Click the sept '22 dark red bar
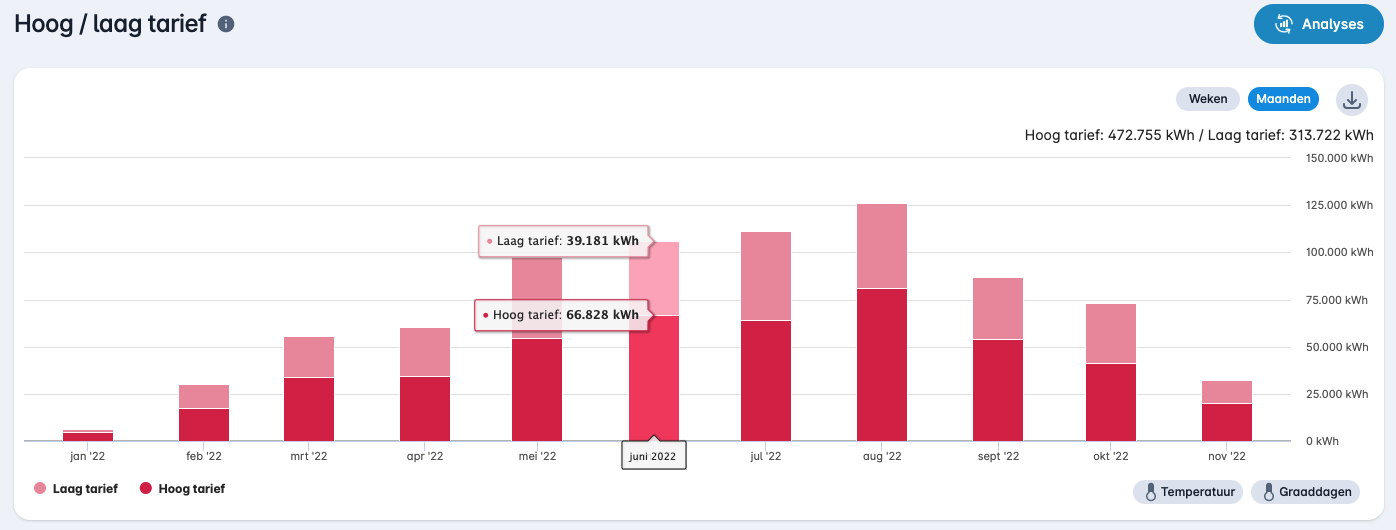The width and height of the screenshot is (1396, 530). coord(997,390)
